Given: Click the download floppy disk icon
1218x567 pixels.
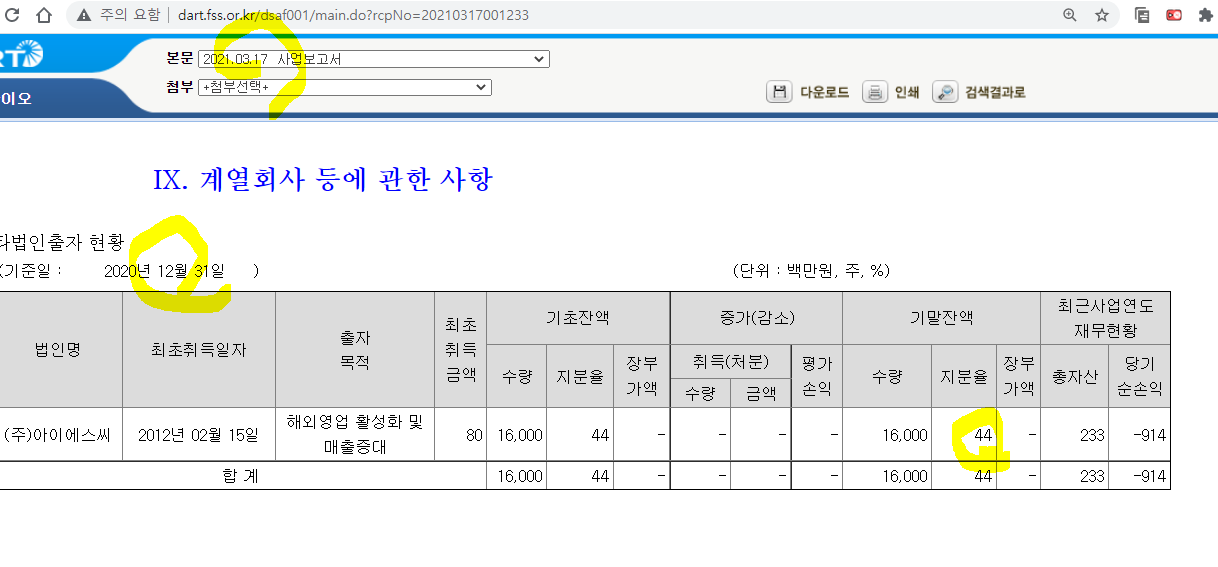Looking at the screenshot, I should tap(779, 92).
